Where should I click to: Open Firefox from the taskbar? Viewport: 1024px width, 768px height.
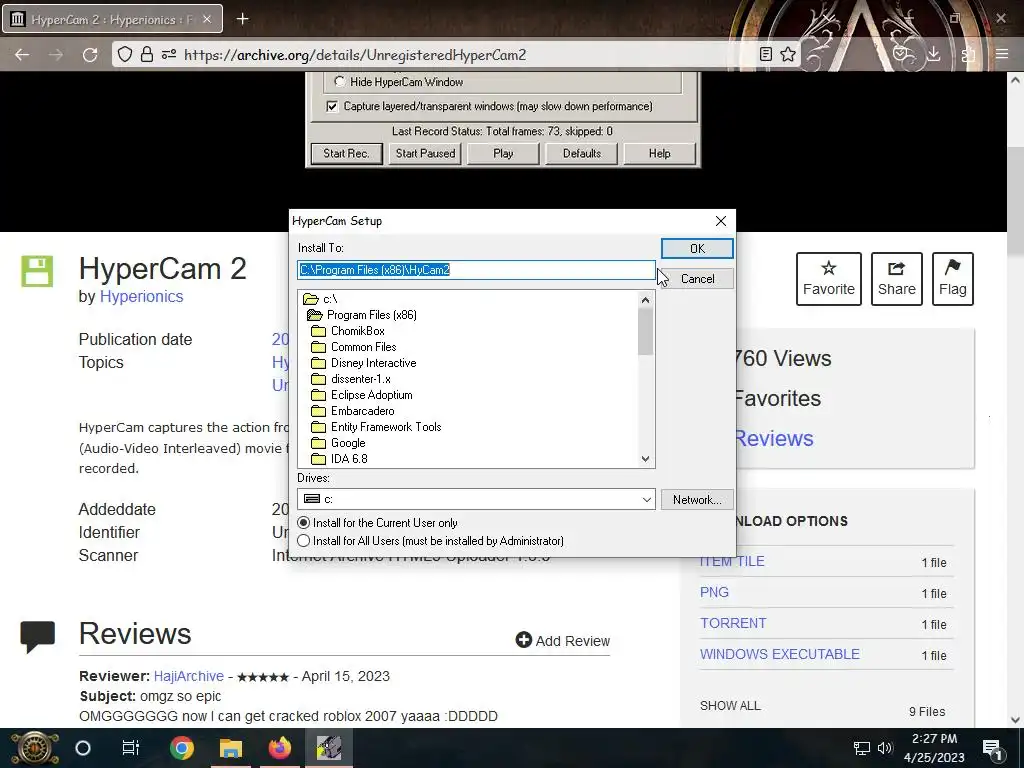coord(280,748)
